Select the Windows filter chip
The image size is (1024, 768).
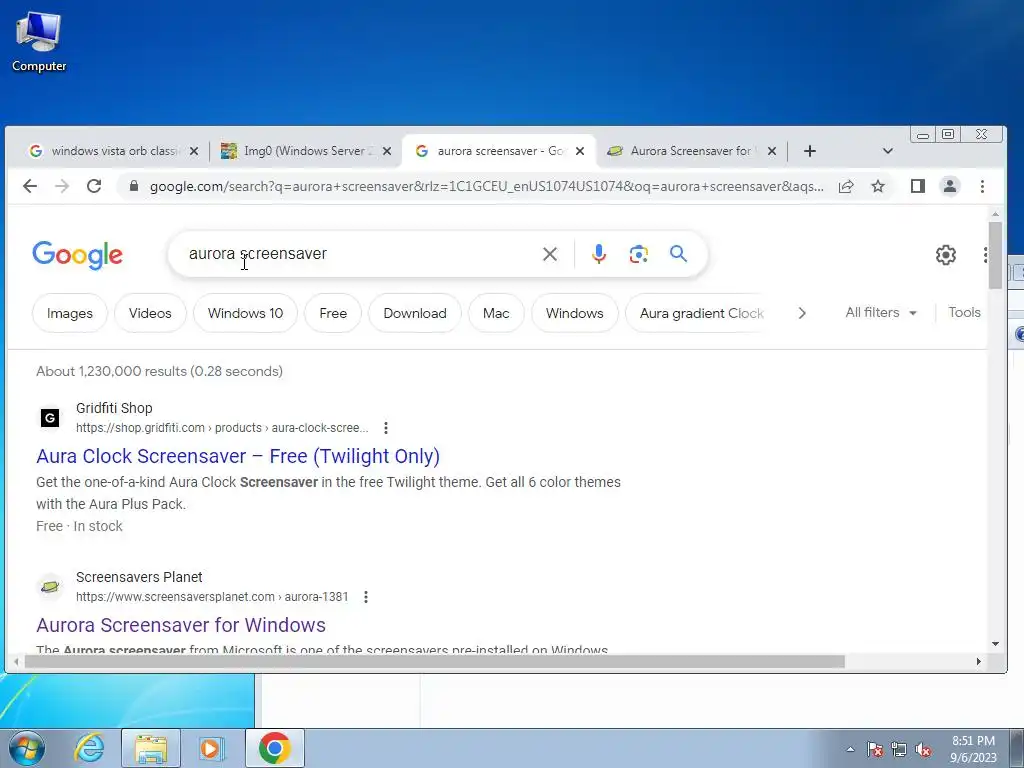575,313
